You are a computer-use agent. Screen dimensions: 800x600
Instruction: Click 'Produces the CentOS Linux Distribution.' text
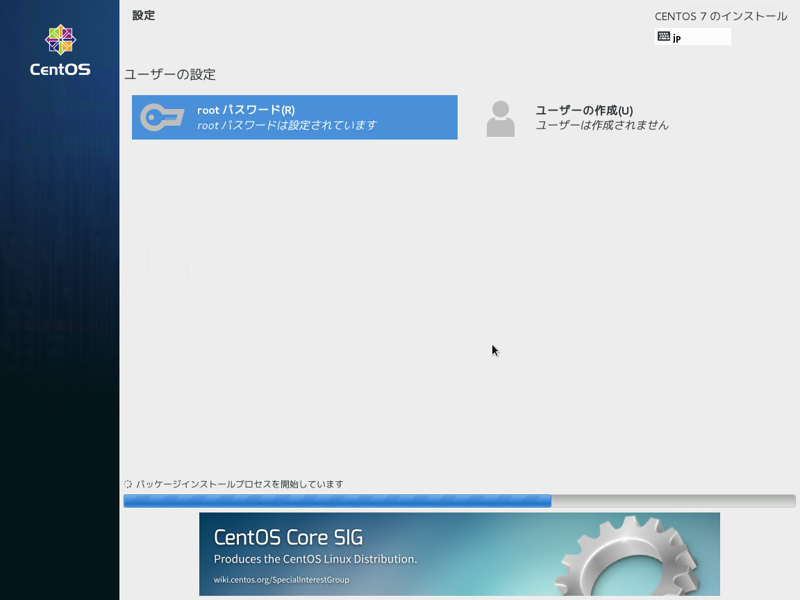click(x=315, y=559)
